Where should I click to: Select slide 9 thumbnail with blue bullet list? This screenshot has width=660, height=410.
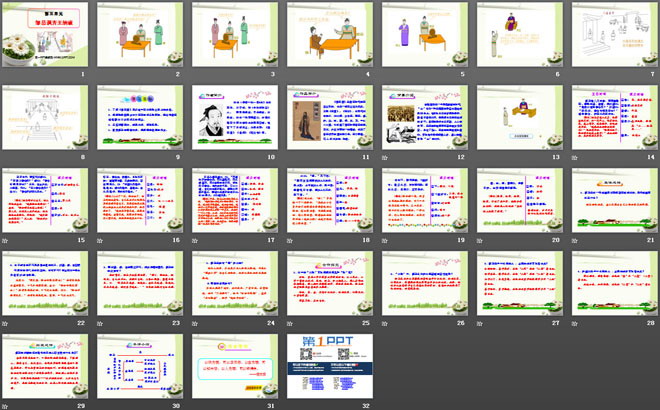tap(140, 117)
